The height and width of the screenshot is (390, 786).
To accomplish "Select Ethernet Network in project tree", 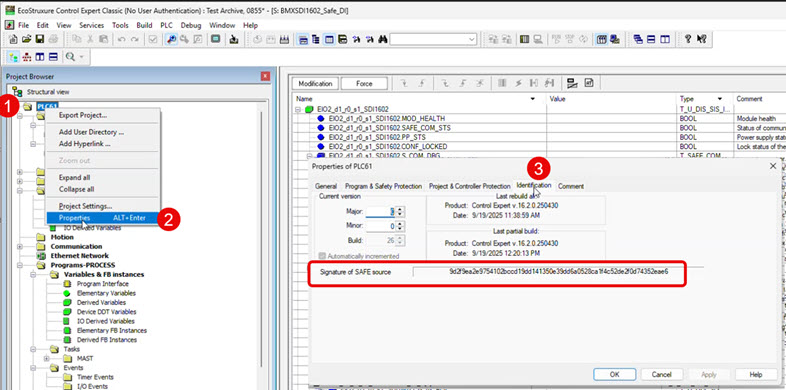I will [79, 256].
